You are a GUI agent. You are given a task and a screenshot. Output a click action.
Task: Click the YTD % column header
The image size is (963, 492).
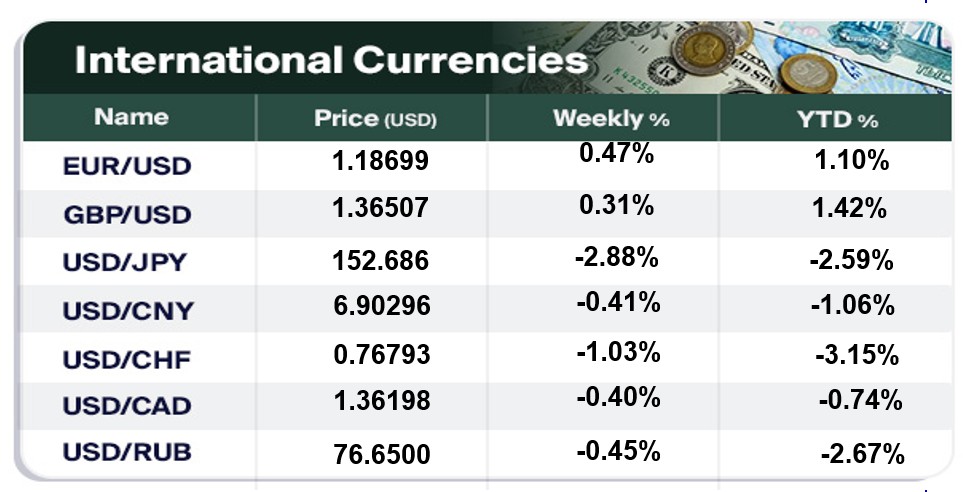(837, 120)
